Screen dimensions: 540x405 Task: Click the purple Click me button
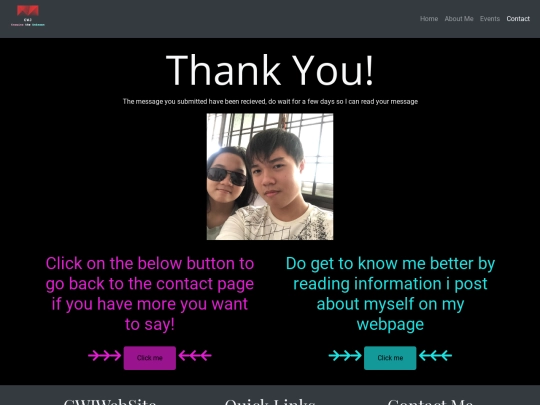tap(149, 358)
